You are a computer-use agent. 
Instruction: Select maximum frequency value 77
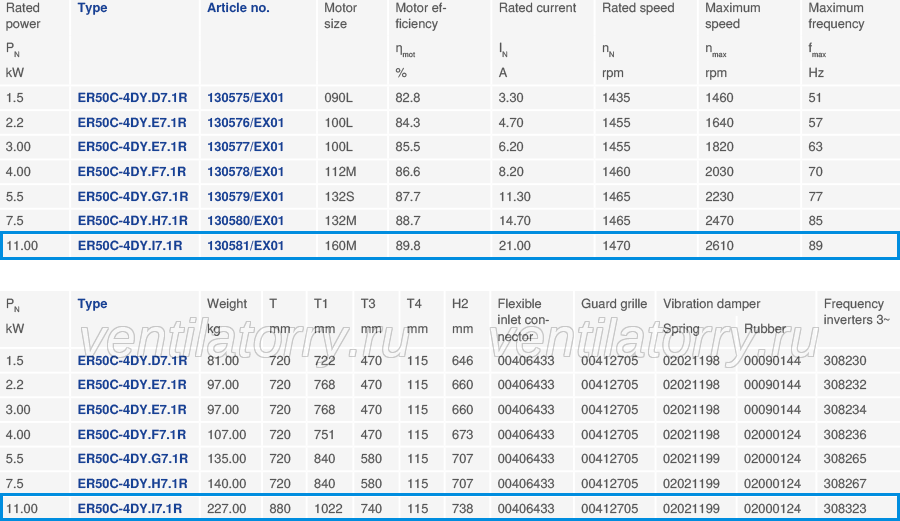click(x=815, y=197)
